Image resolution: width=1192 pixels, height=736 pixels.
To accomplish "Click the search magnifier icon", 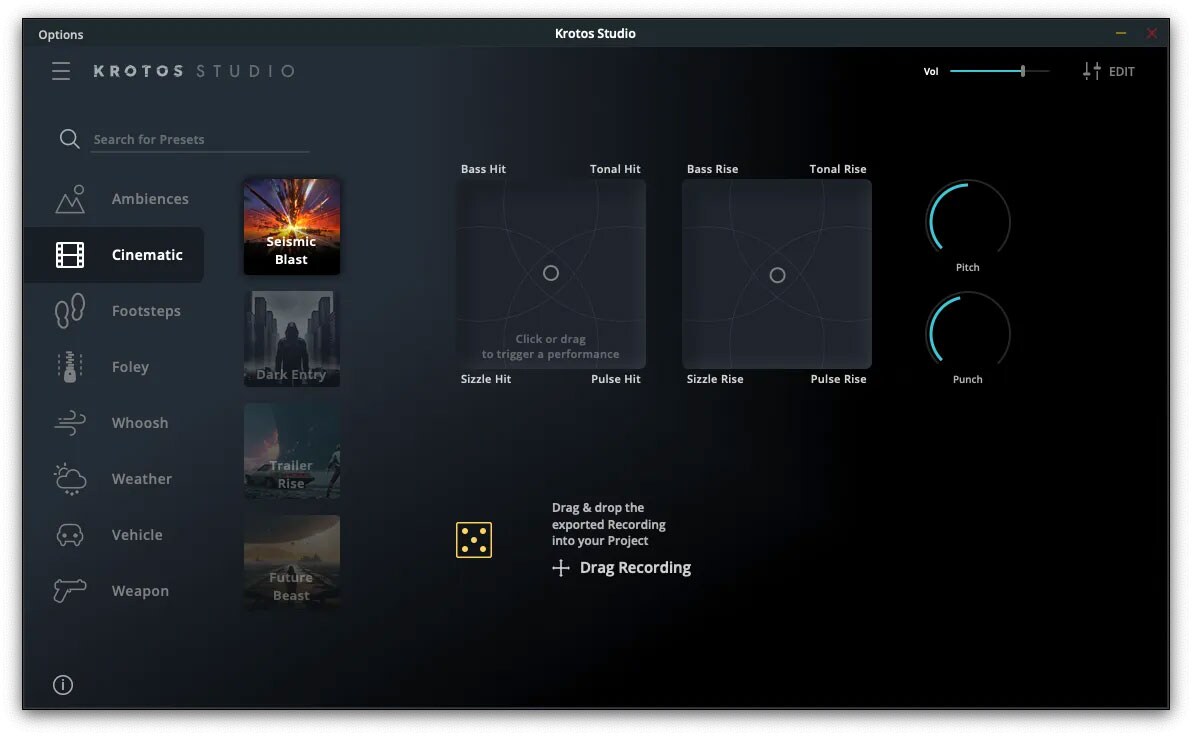I will coord(69,139).
